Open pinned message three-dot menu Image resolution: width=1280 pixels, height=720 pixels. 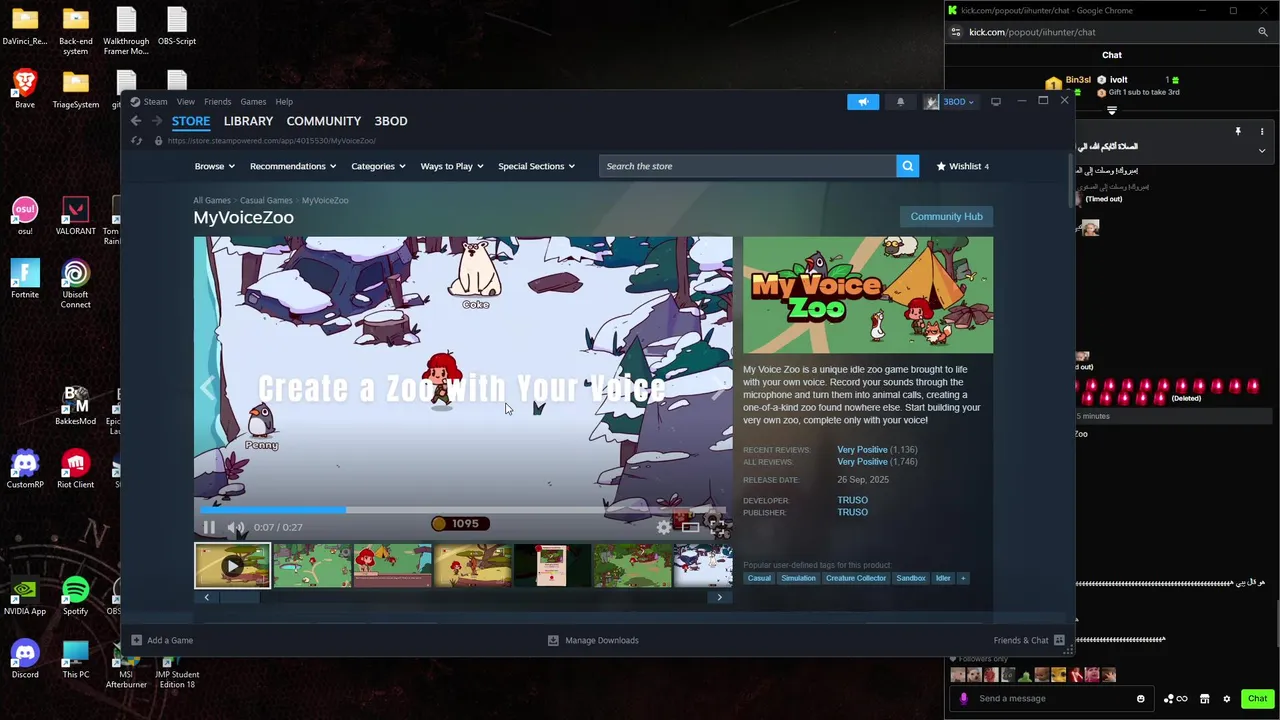tap(1262, 132)
